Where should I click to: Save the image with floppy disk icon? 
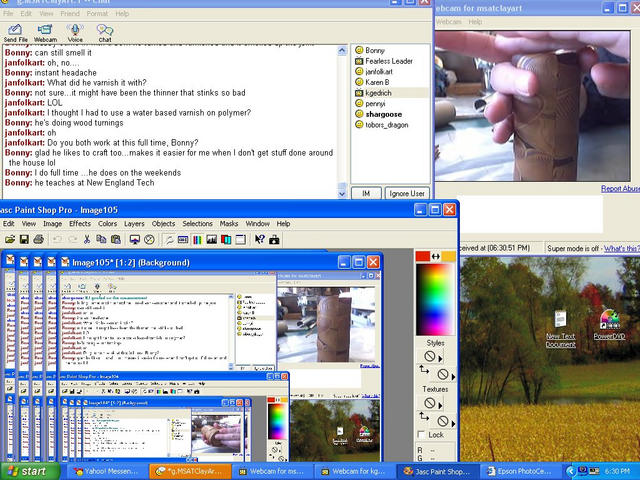(x=24, y=240)
